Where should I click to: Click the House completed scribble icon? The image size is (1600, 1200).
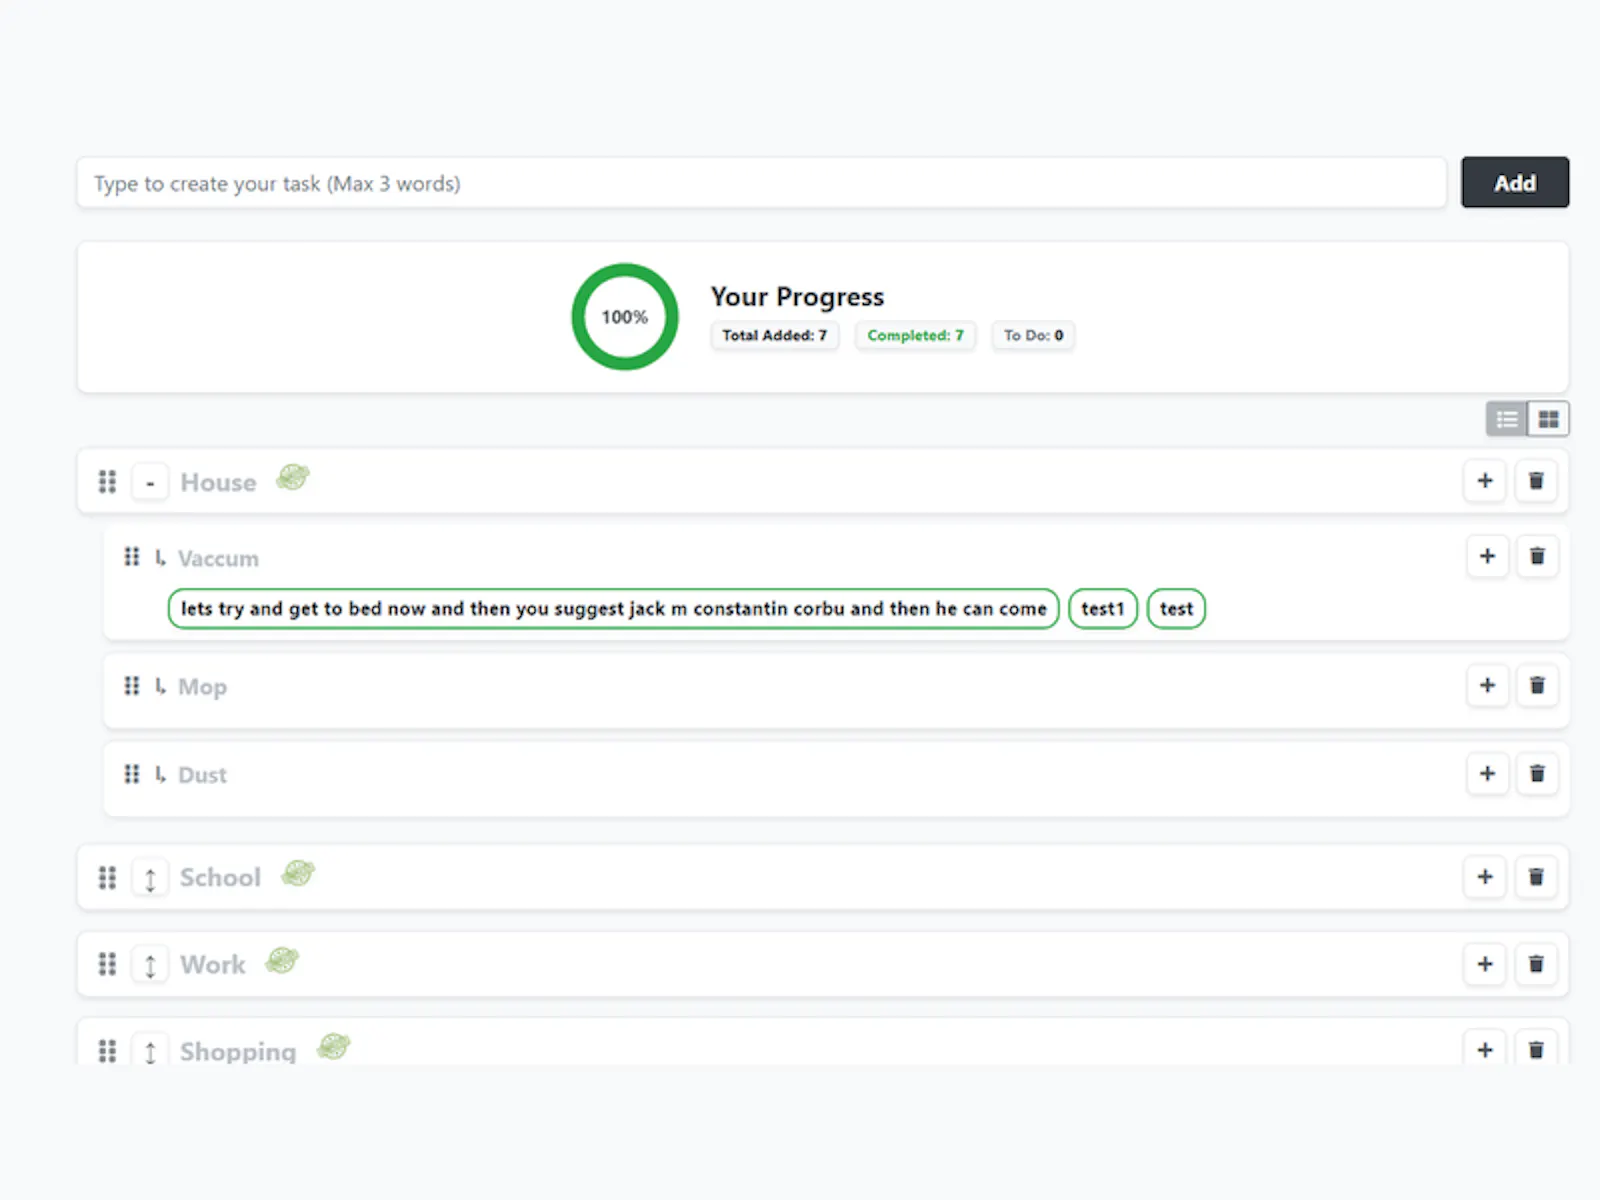coord(293,478)
